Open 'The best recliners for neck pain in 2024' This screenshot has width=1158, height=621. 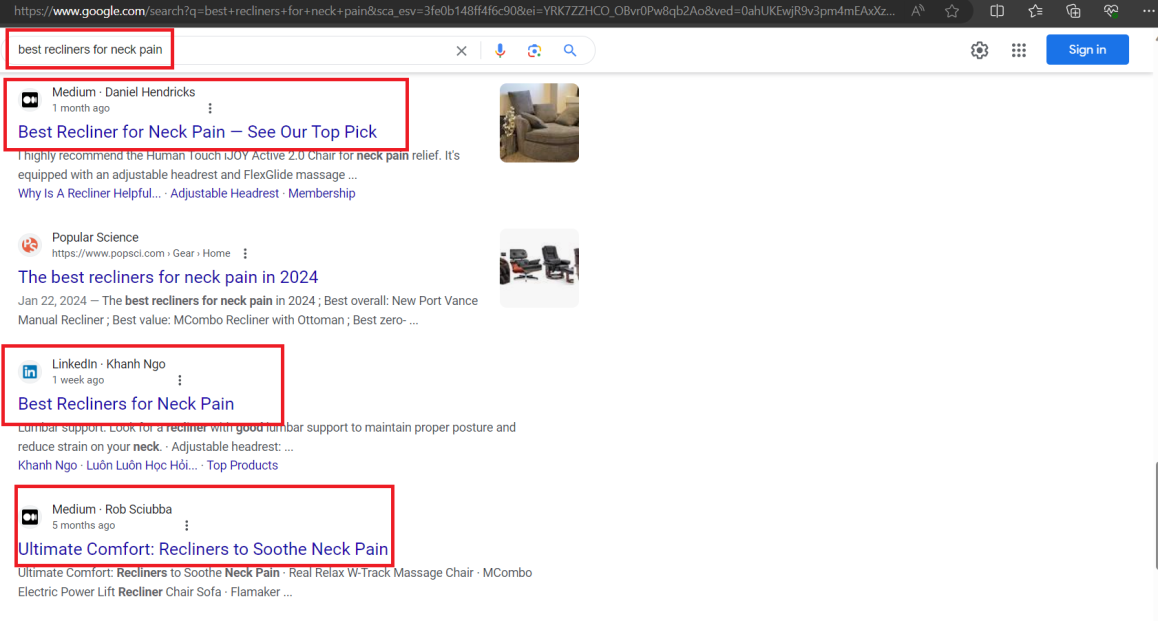[168, 277]
